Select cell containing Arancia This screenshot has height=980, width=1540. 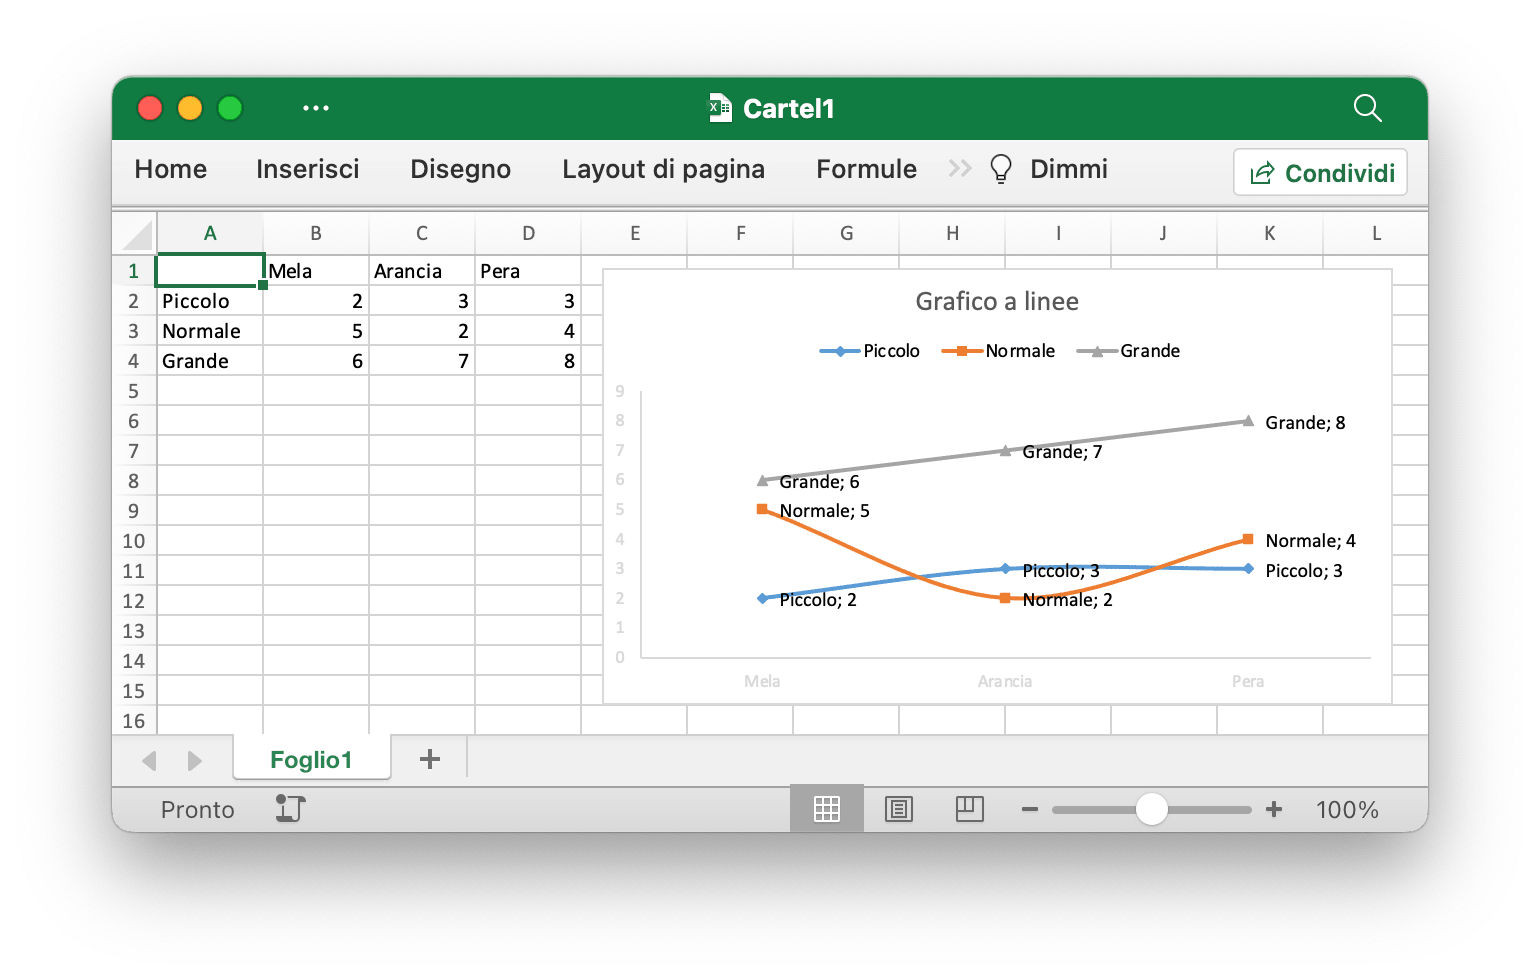[422, 271]
